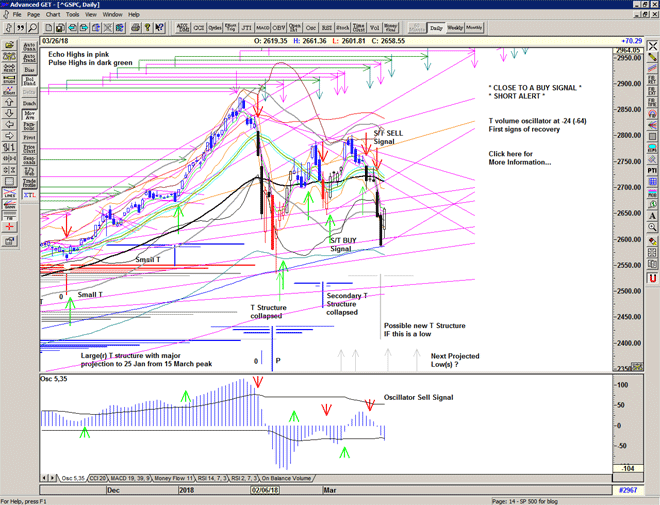The height and width of the screenshot is (505, 660).
Task: Open the Chart menu
Action: 52,15
